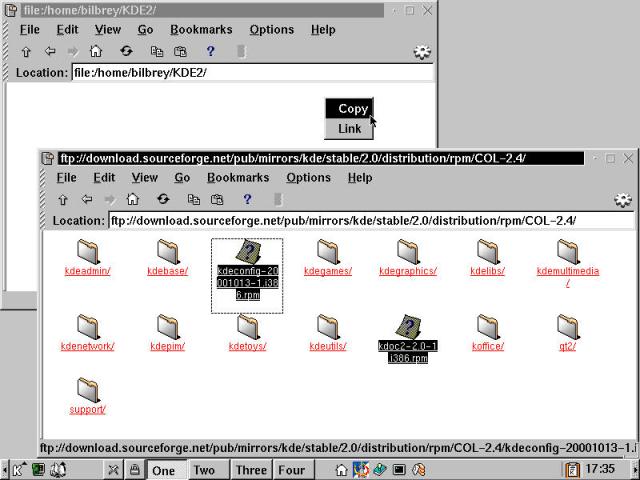Viewport: 640px width, 480px height.
Task: Open the kdelibs/ folder link
Action: pyautogui.click(x=487, y=271)
